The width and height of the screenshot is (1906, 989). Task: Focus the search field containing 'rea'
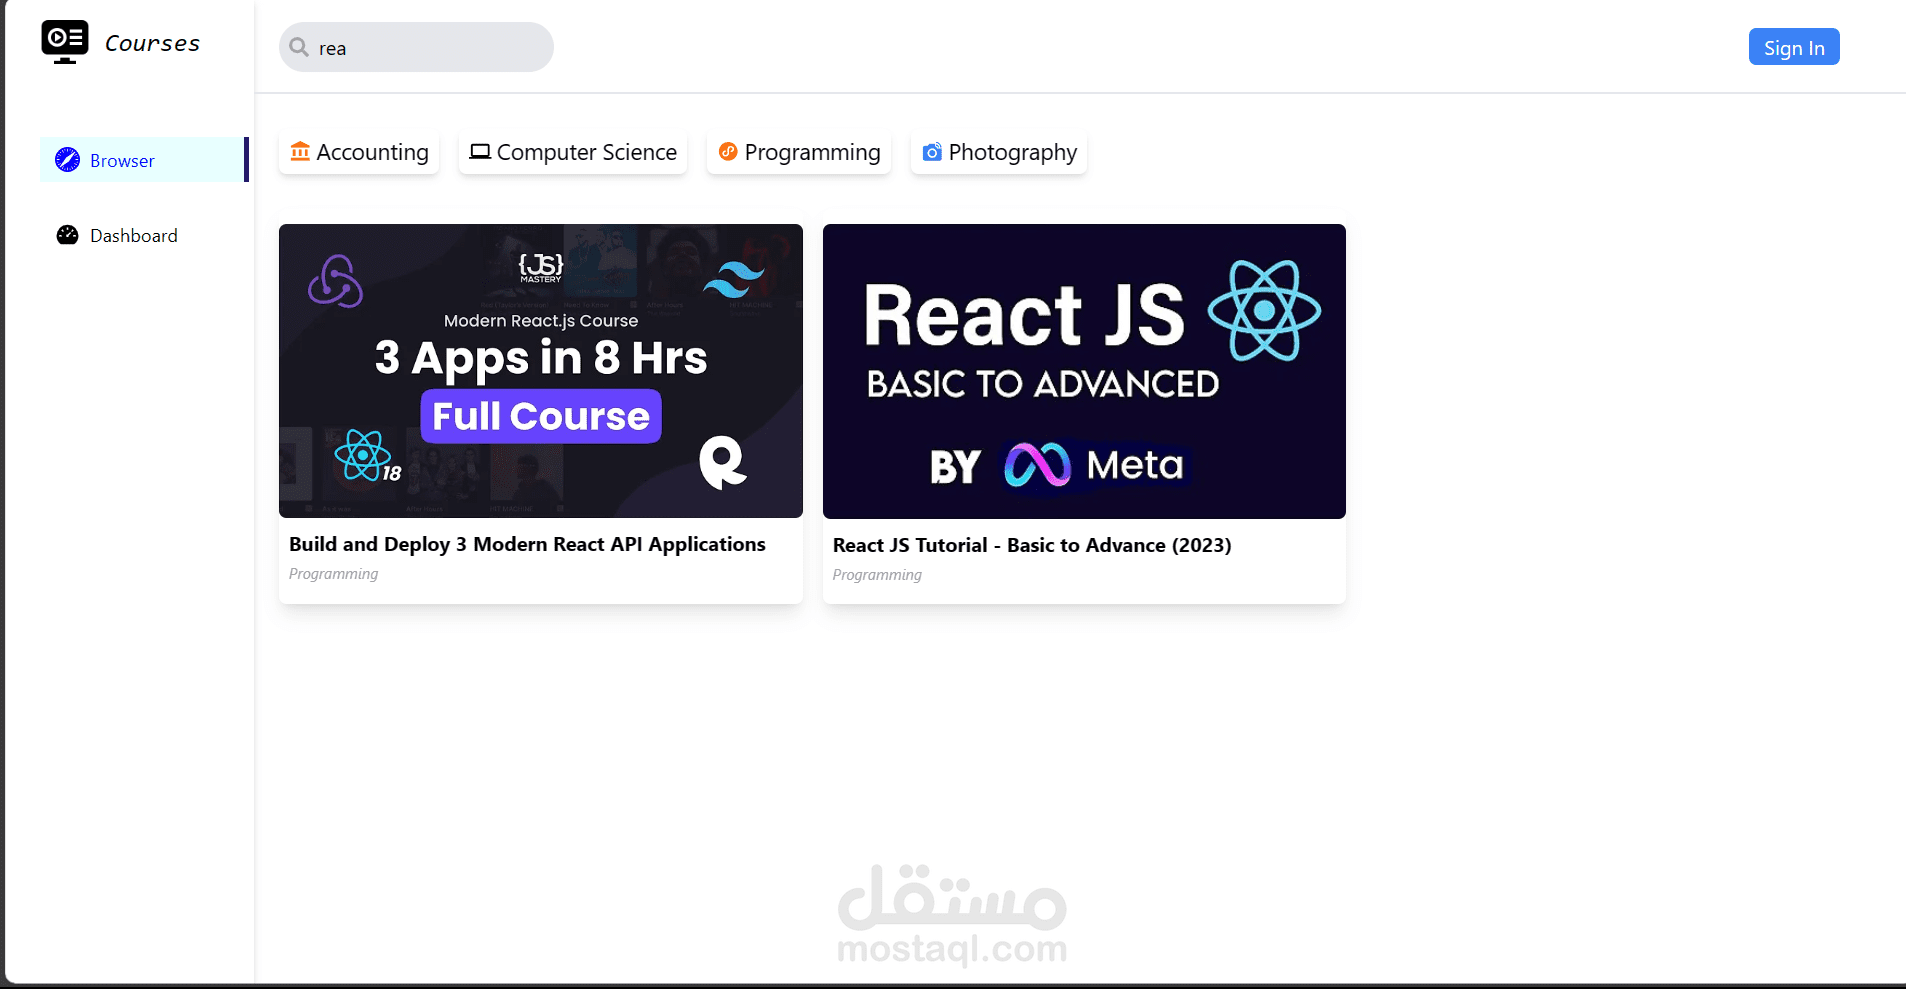pos(416,47)
